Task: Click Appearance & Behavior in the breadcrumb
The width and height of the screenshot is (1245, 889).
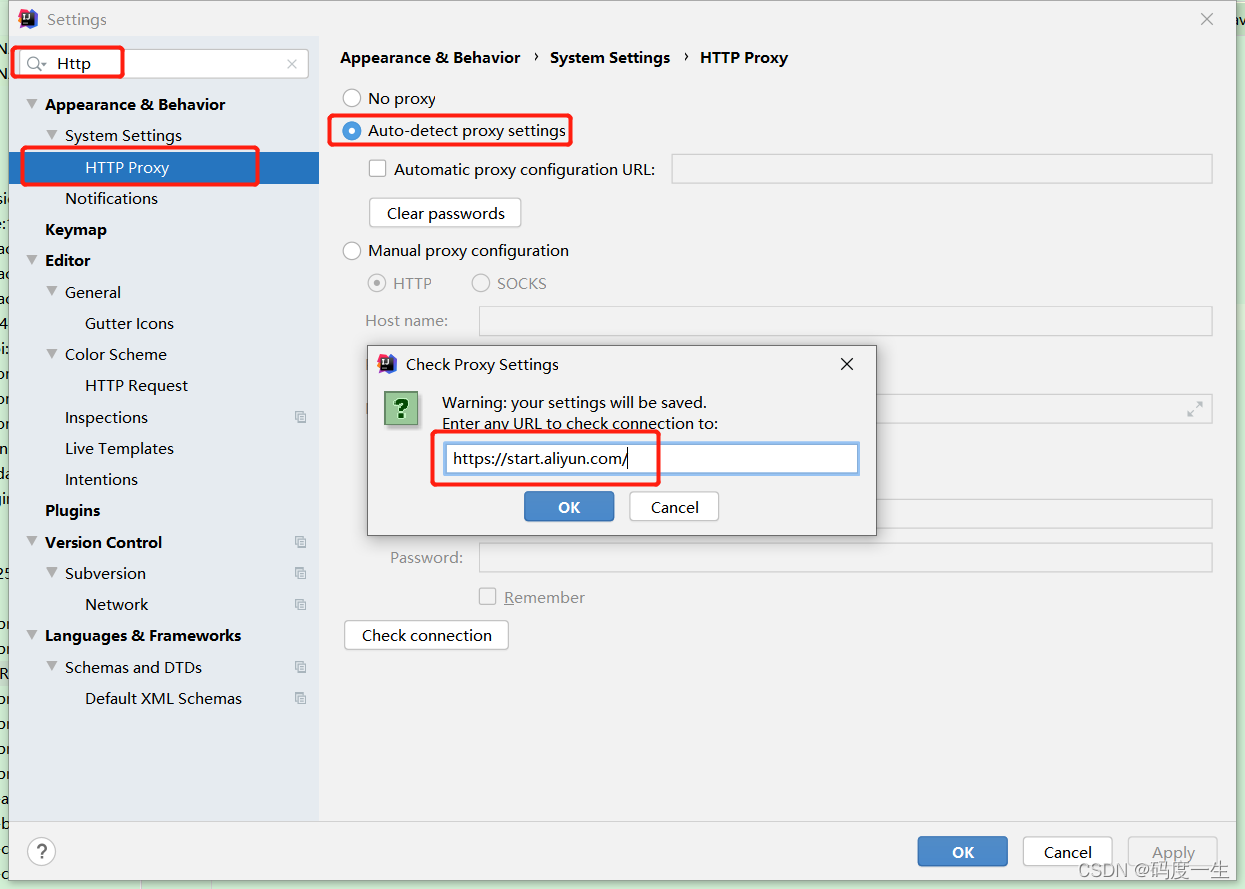Action: tap(430, 57)
